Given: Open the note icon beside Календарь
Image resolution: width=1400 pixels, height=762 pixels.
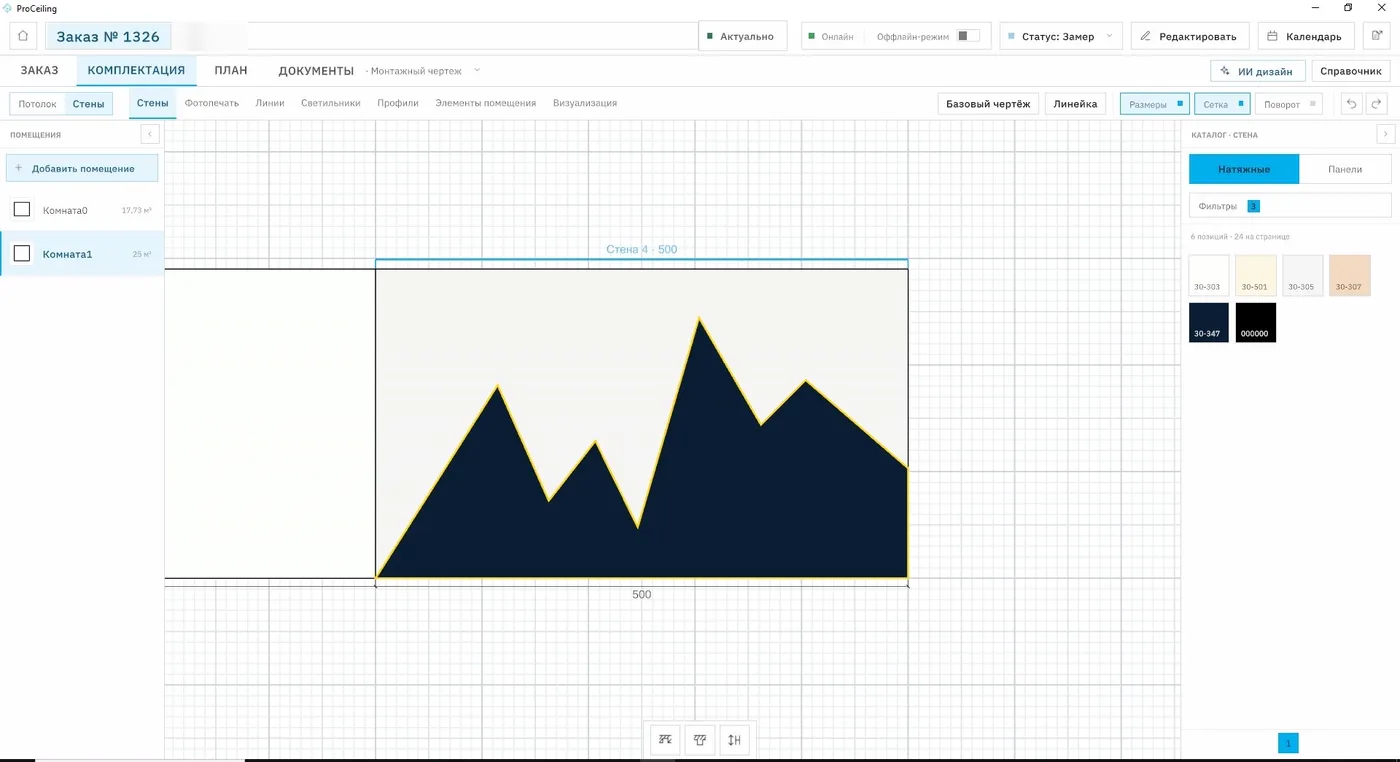Looking at the screenshot, I should [1376, 36].
